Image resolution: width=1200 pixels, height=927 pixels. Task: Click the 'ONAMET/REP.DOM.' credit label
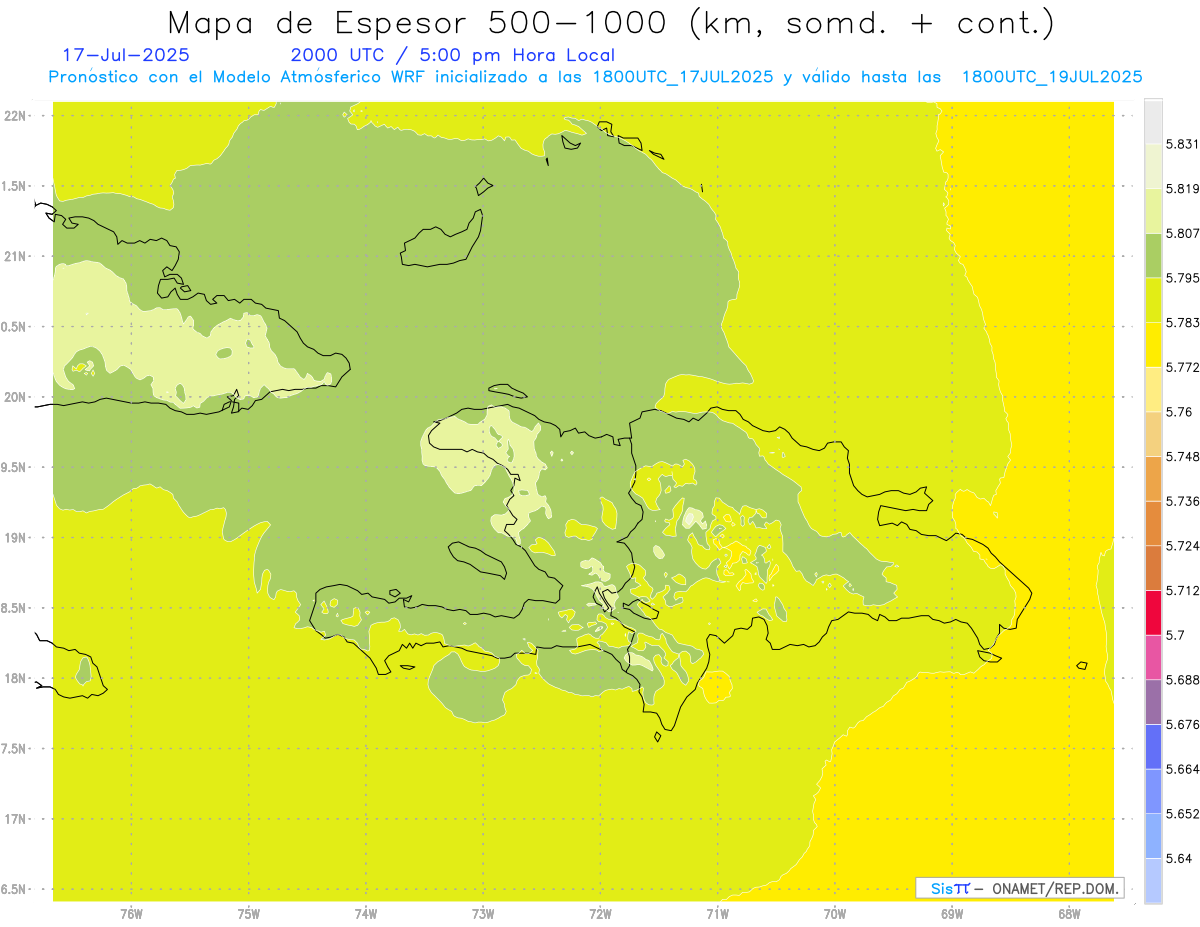[1055, 888]
